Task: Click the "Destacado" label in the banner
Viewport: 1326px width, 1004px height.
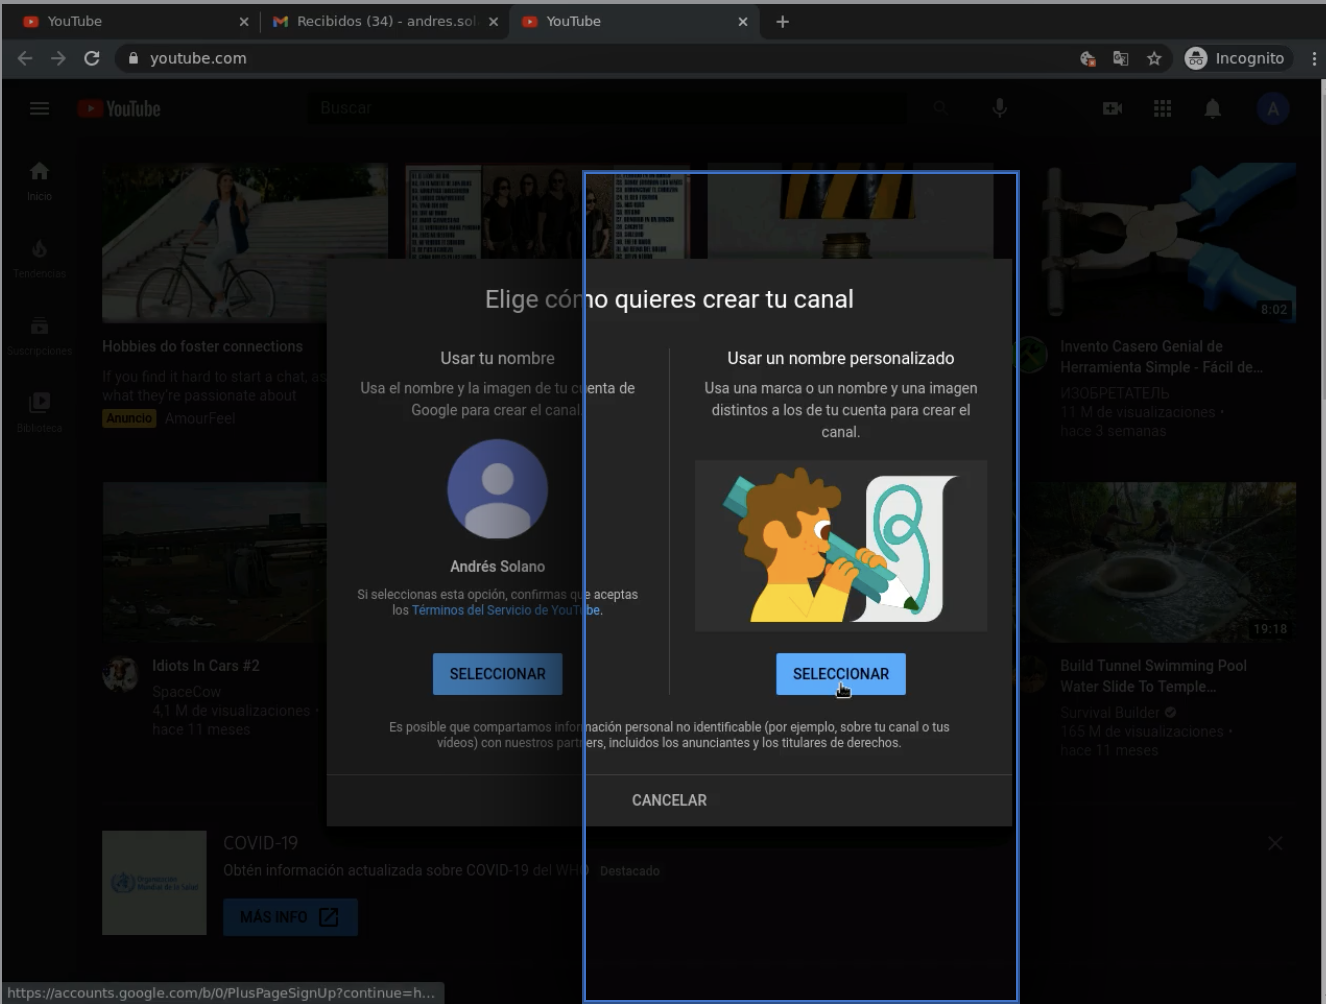Action: (629, 871)
